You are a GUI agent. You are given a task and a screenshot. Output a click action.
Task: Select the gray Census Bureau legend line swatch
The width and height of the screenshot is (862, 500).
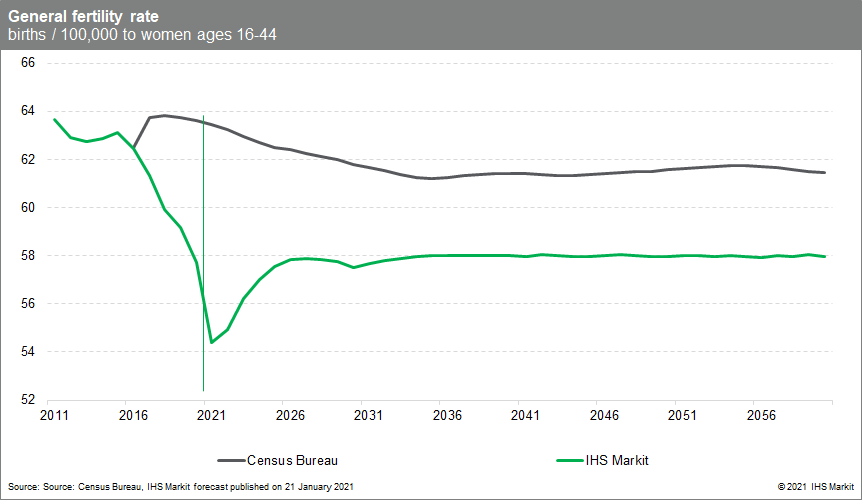click(x=232, y=461)
